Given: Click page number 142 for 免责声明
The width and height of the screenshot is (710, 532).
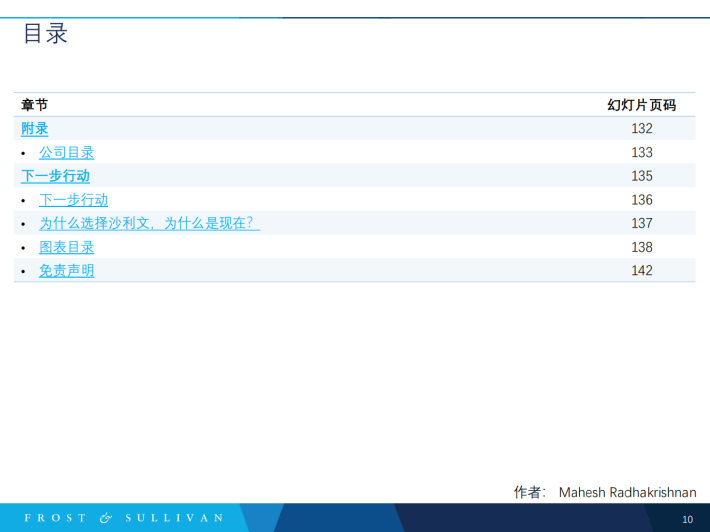Looking at the screenshot, I should [641, 271].
